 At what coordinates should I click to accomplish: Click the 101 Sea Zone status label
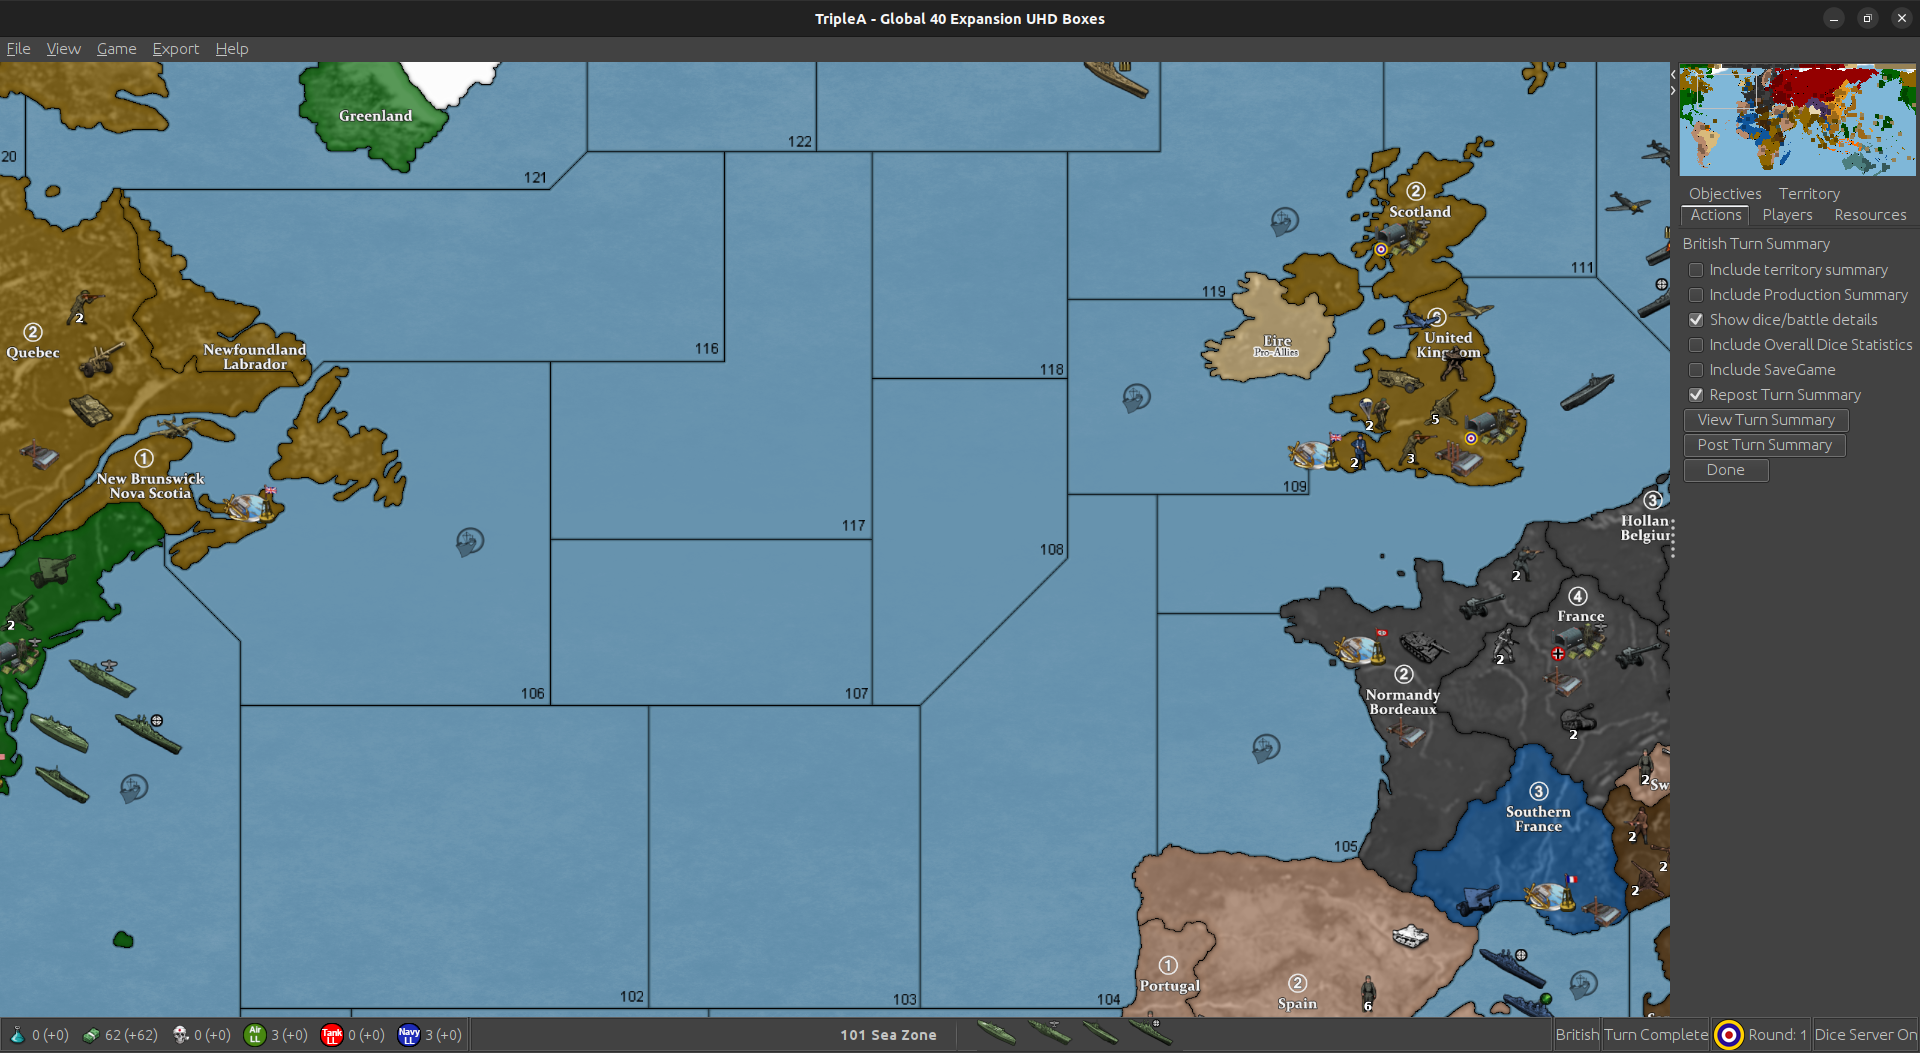click(x=888, y=1035)
